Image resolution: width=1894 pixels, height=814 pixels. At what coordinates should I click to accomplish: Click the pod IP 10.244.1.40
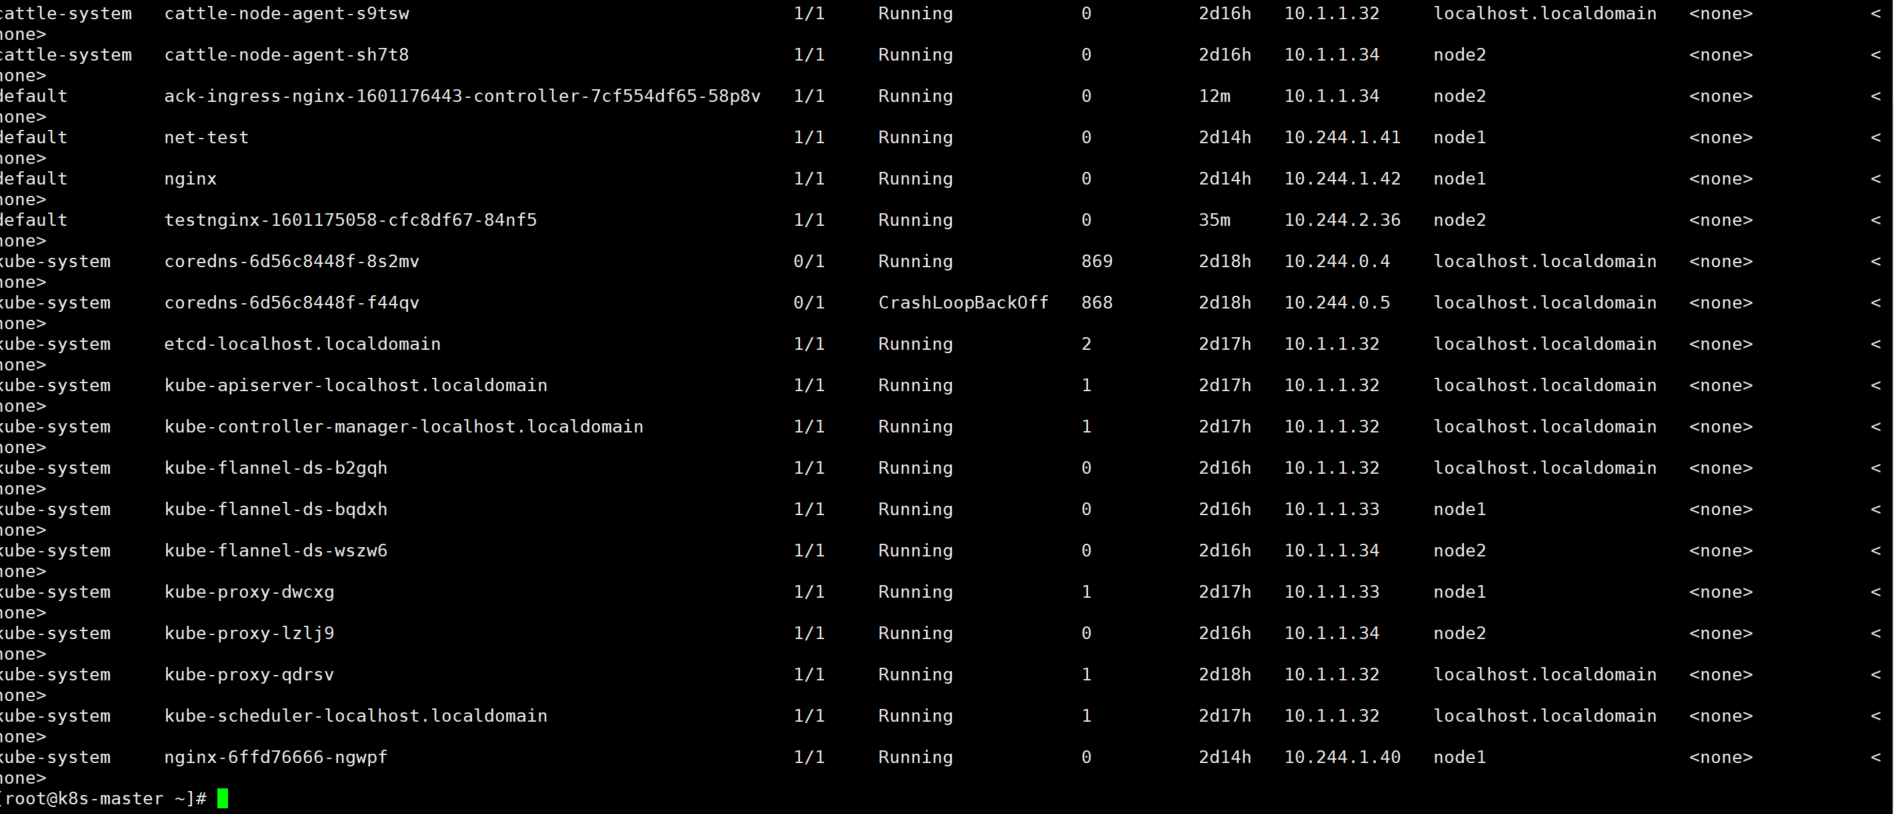(1342, 758)
